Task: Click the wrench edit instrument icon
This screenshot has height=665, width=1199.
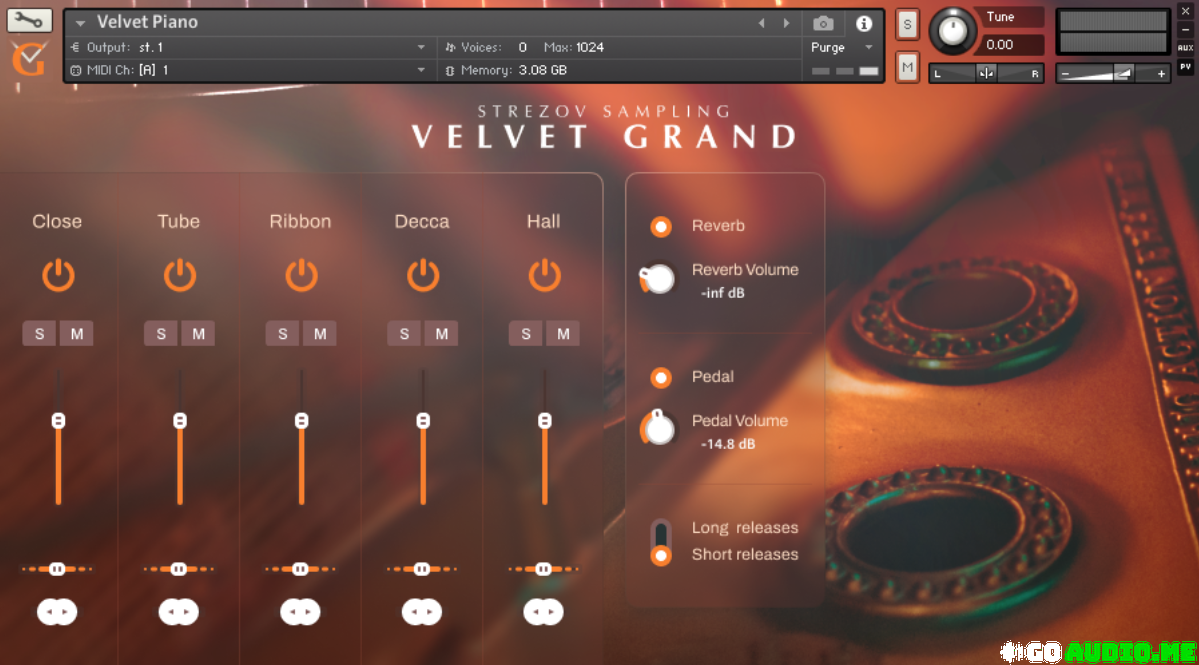Action: (30, 21)
